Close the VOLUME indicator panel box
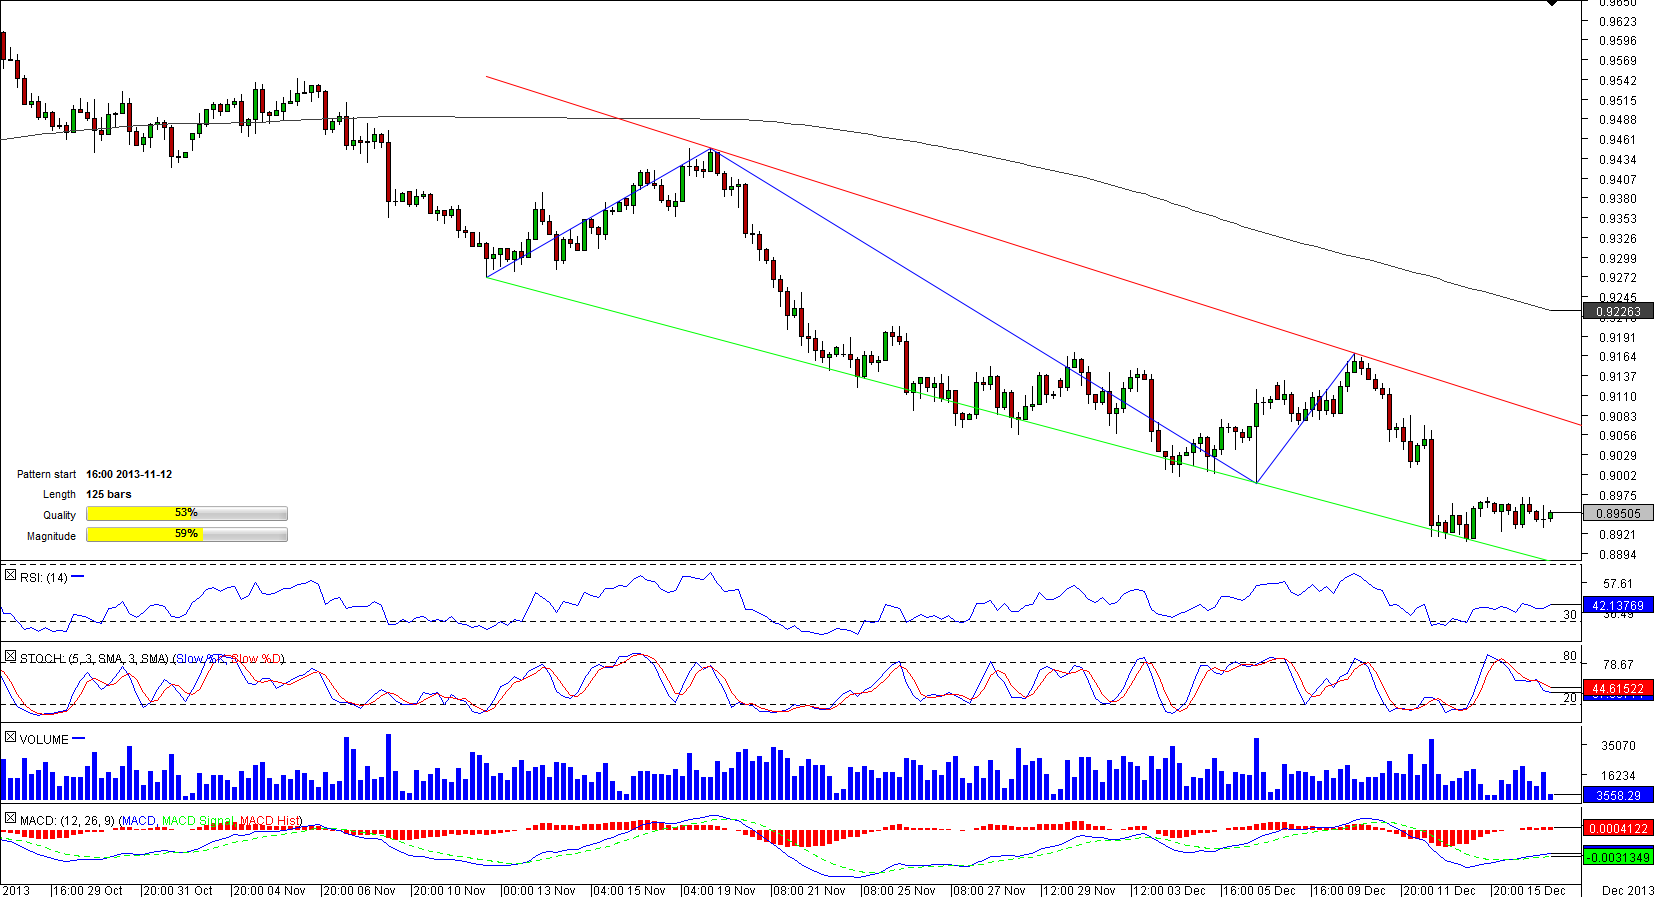1655x897 pixels. (10, 738)
